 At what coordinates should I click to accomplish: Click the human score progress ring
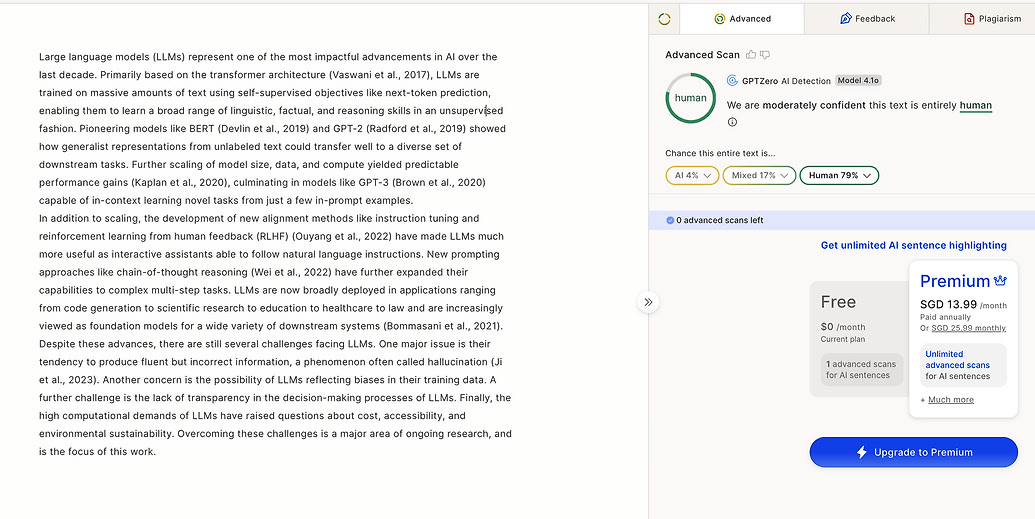[690, 98]
